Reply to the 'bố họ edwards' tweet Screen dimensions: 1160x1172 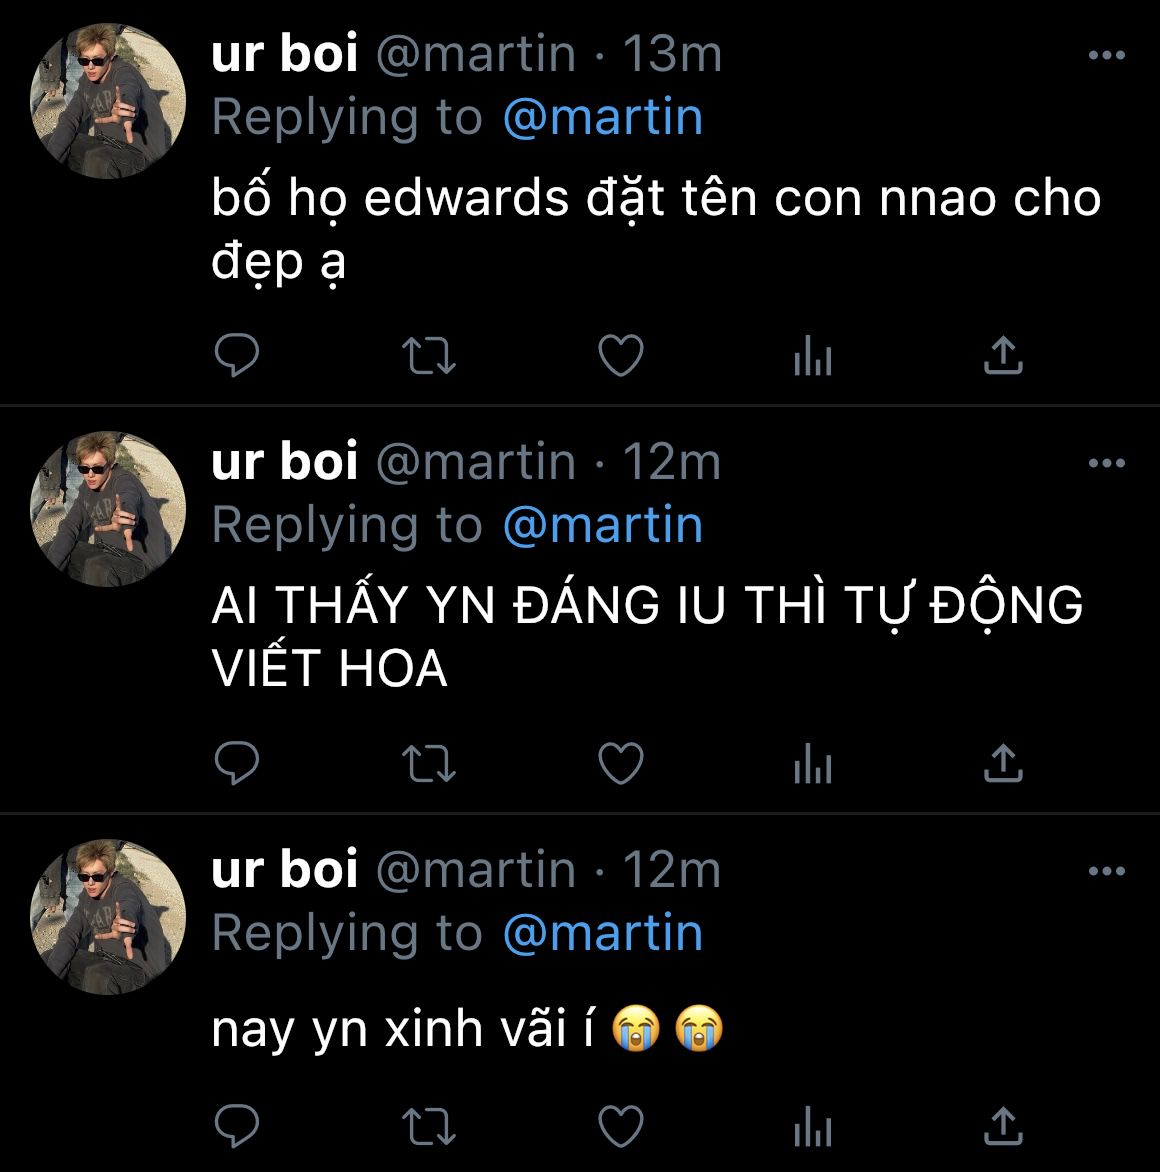point(236,355)
